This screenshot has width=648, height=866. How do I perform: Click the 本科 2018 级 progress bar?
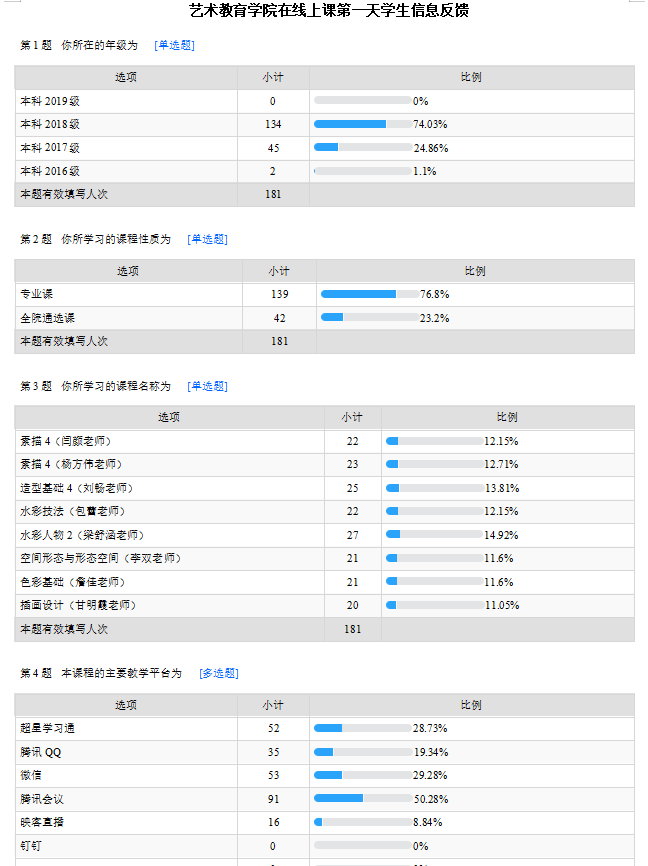pos(362,125)
